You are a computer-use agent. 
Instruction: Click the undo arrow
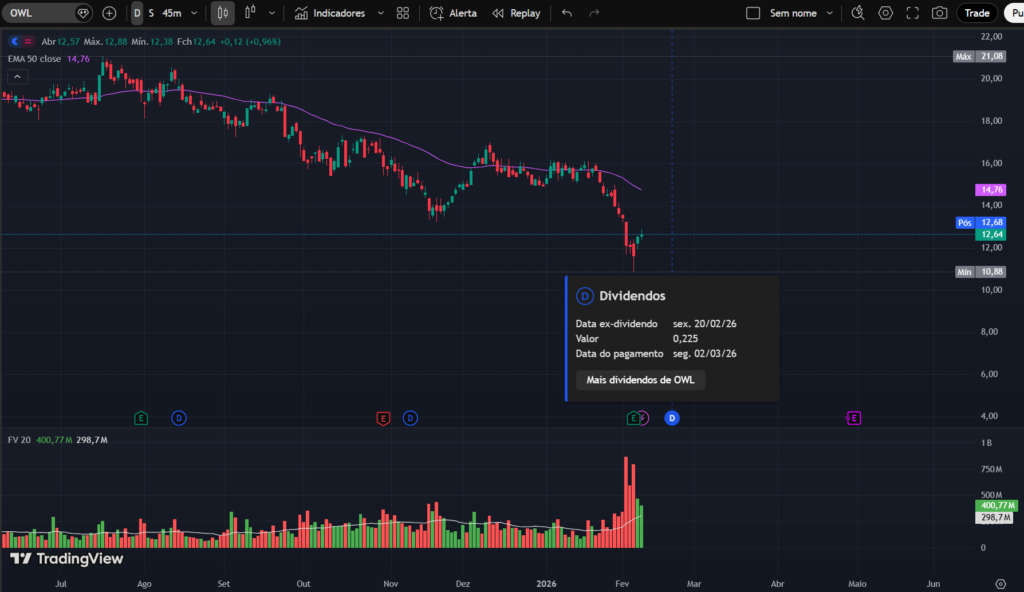(x=566, y=13)
